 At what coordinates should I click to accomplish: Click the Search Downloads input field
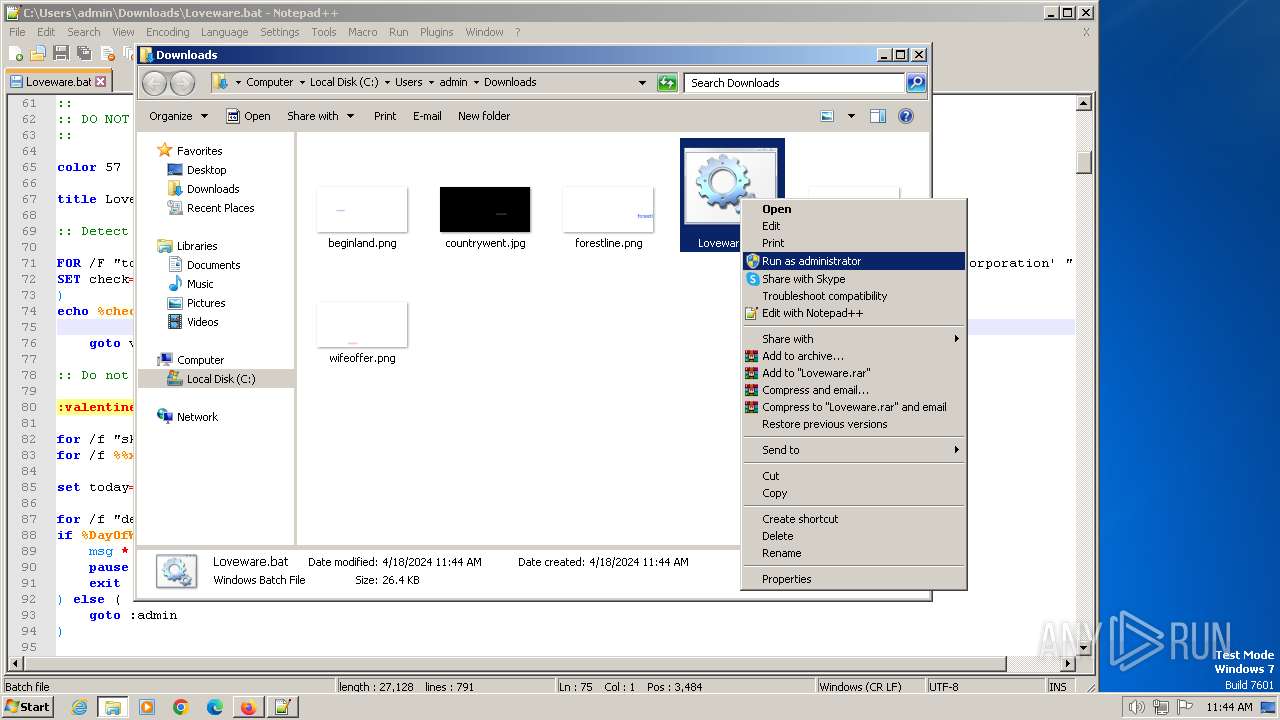tap(795, 83)
